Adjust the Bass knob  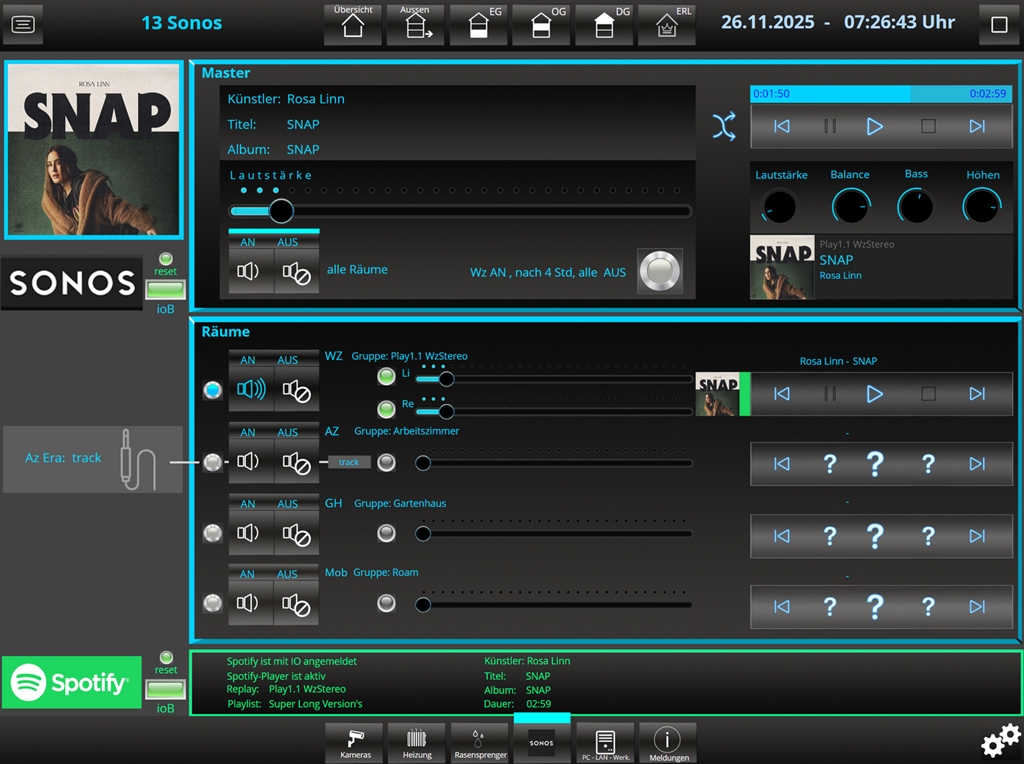[915, 206]
